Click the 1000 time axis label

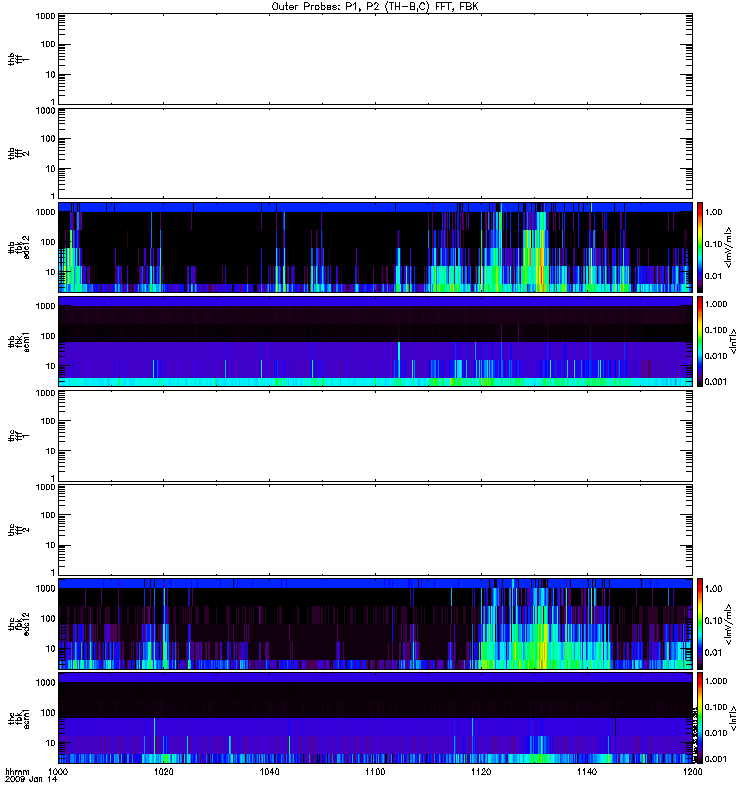[58, 772]
